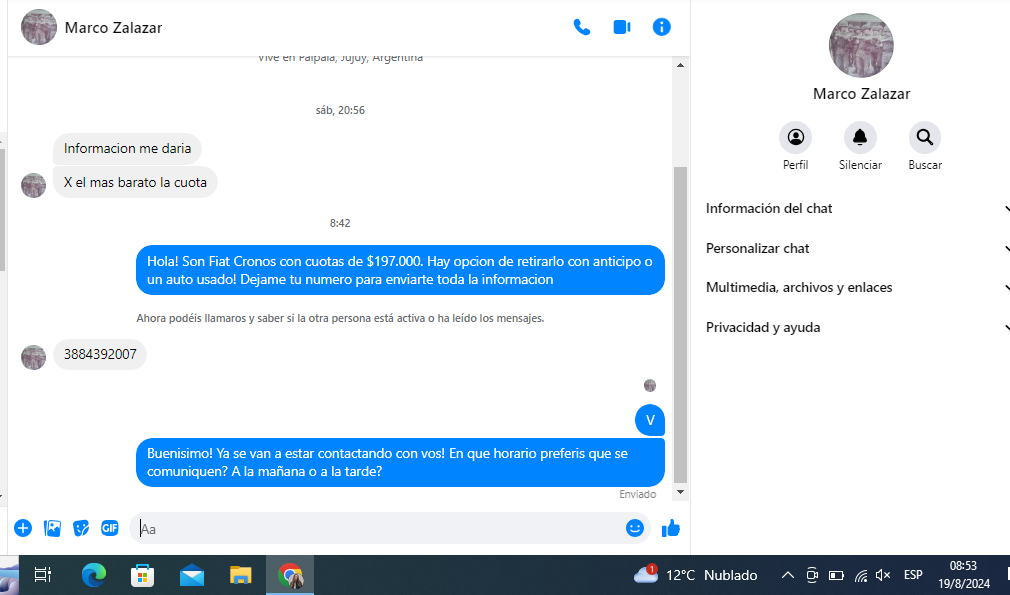Open more actions plus icon
1010x595 pixels.
click(x=23, y=529)
